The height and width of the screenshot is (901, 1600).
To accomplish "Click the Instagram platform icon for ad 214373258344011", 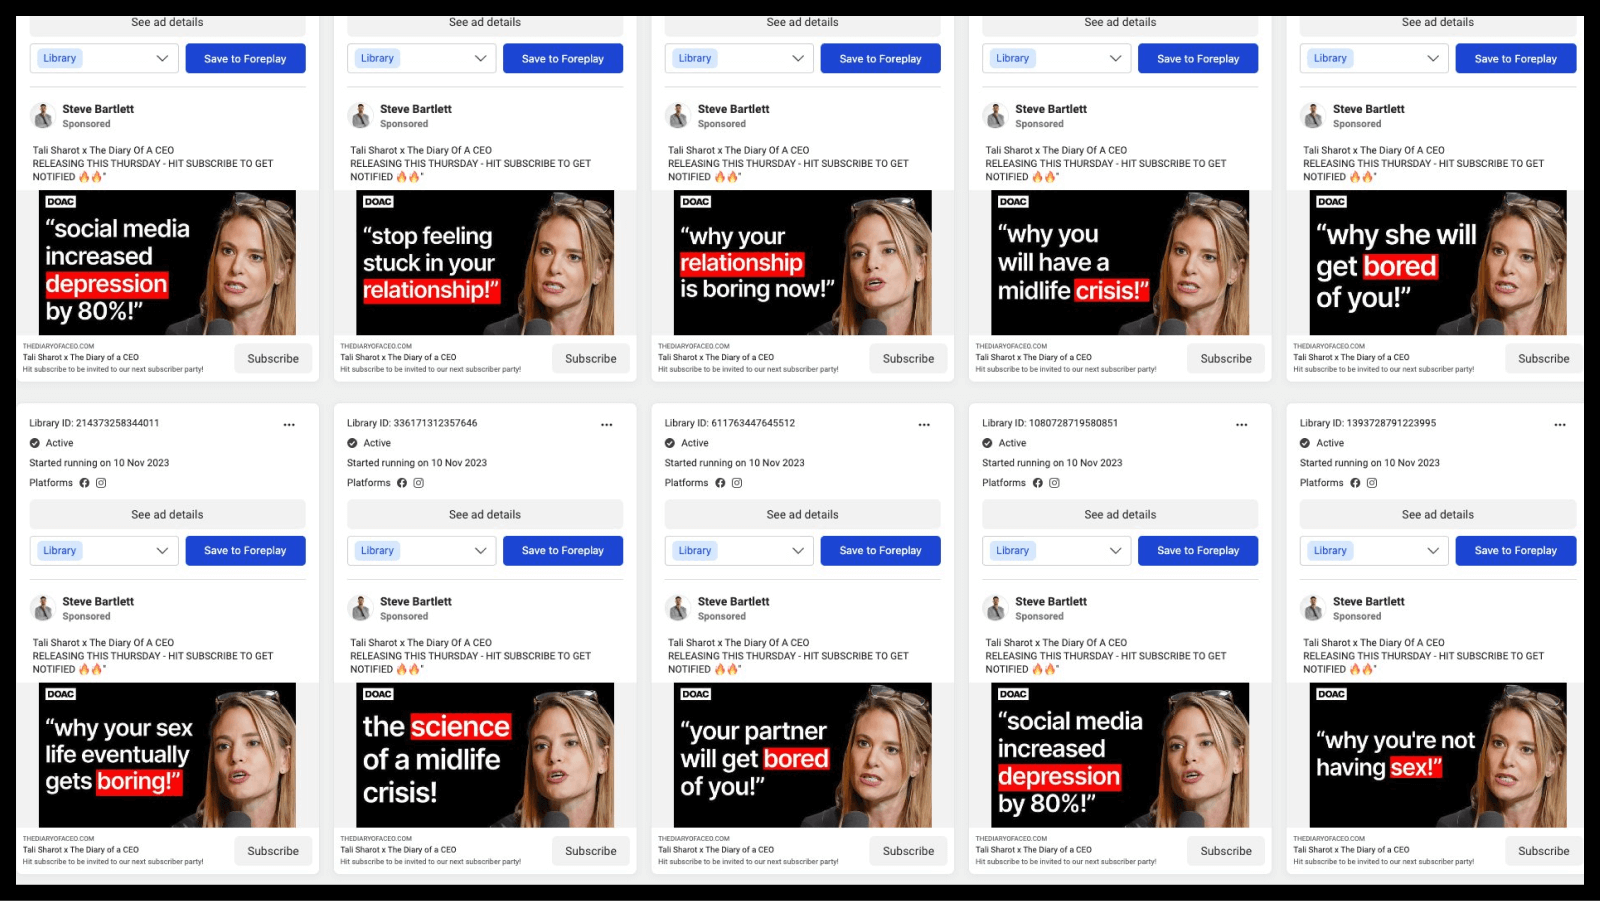I will [101, 483].
